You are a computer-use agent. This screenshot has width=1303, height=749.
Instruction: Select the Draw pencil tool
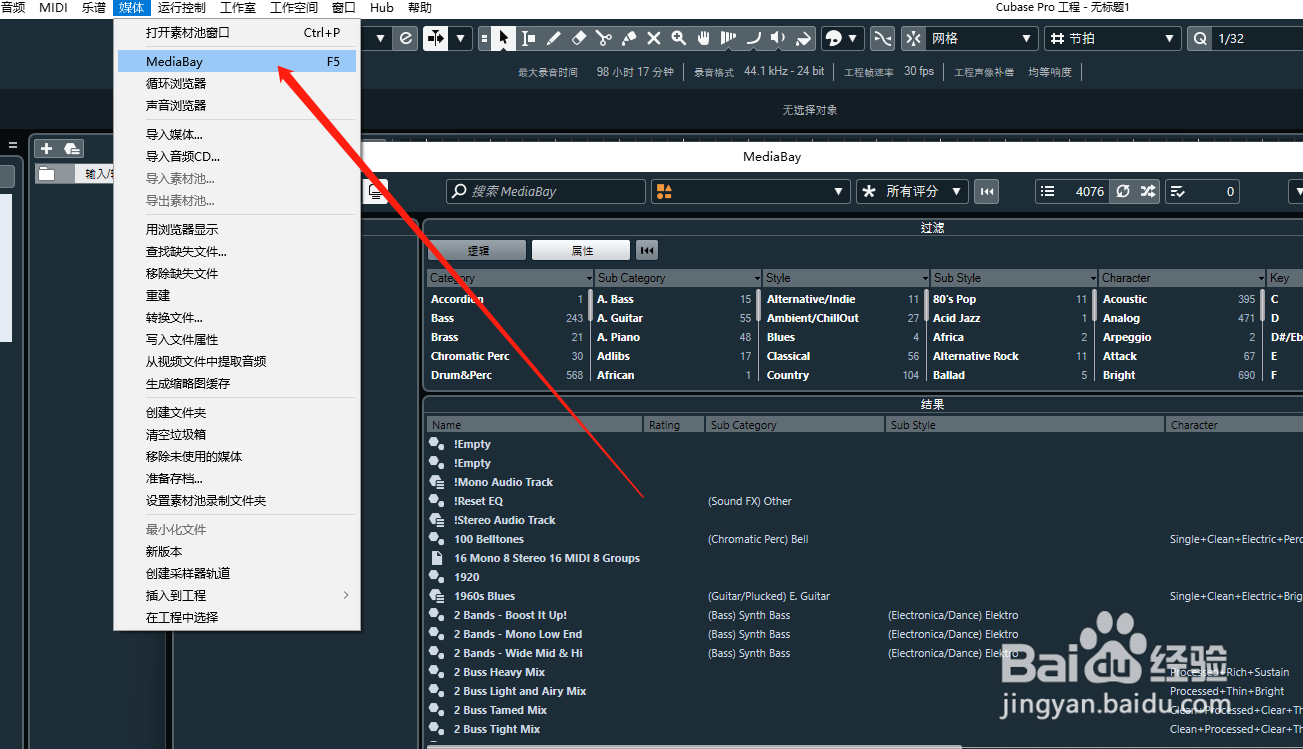pos(554,39)
